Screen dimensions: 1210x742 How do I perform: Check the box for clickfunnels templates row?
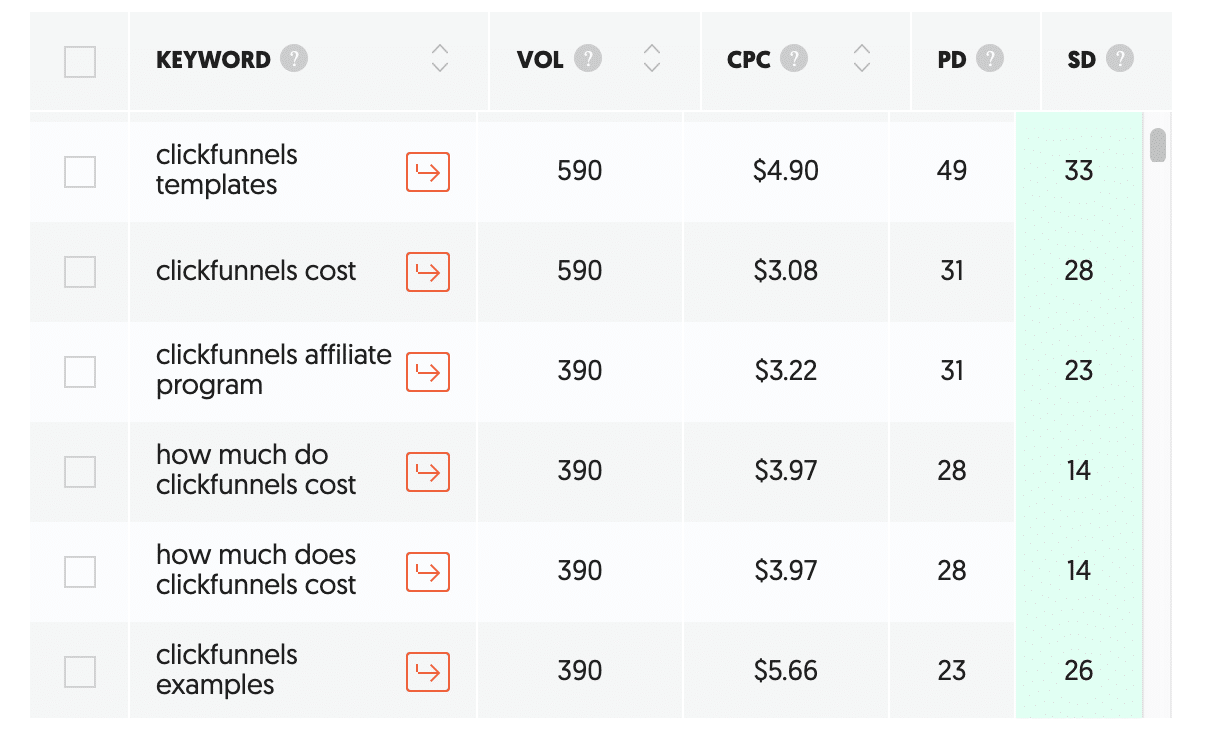80,172
